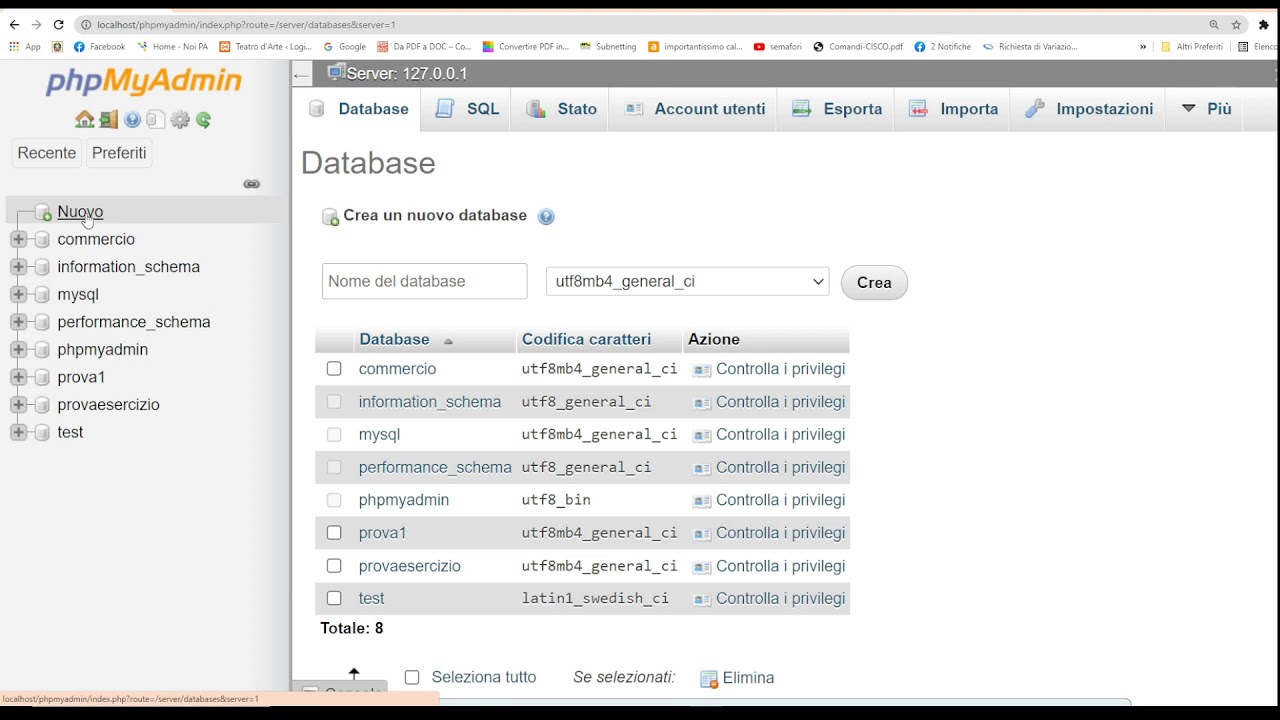Click browser back arrow

point(14,24)
